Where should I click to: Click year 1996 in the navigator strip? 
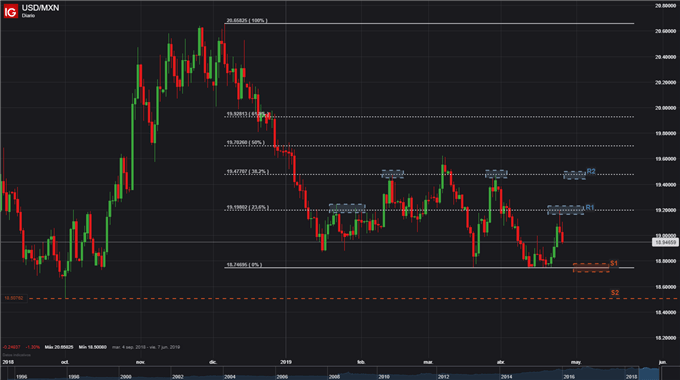click(x=22, y=377)
